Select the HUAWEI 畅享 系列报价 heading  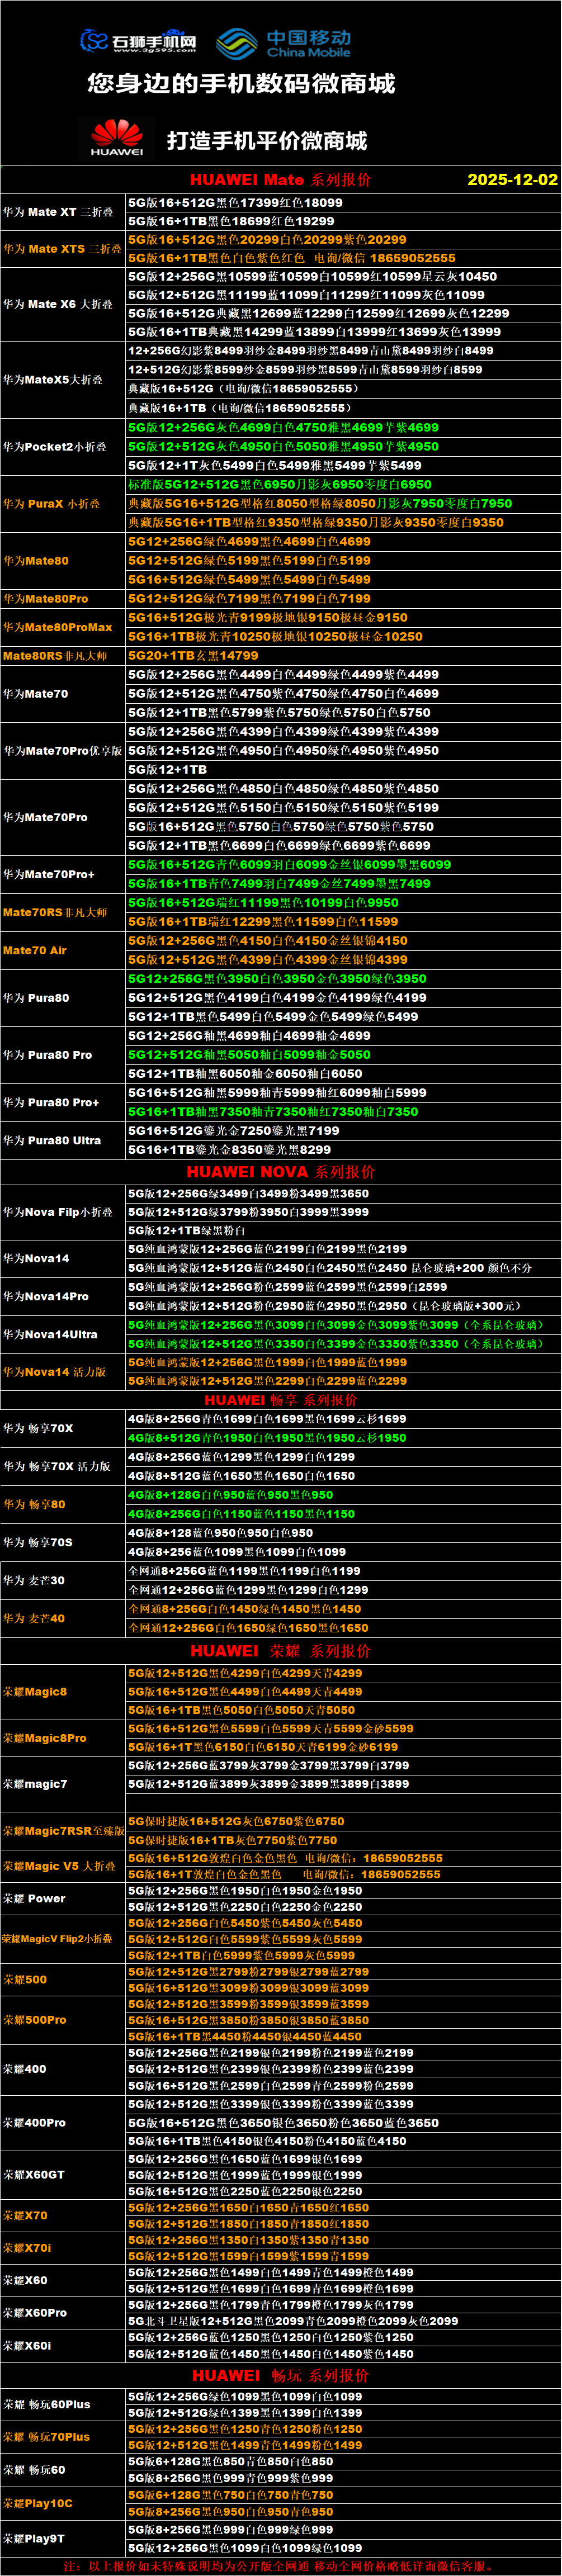tap(280, 1400)
